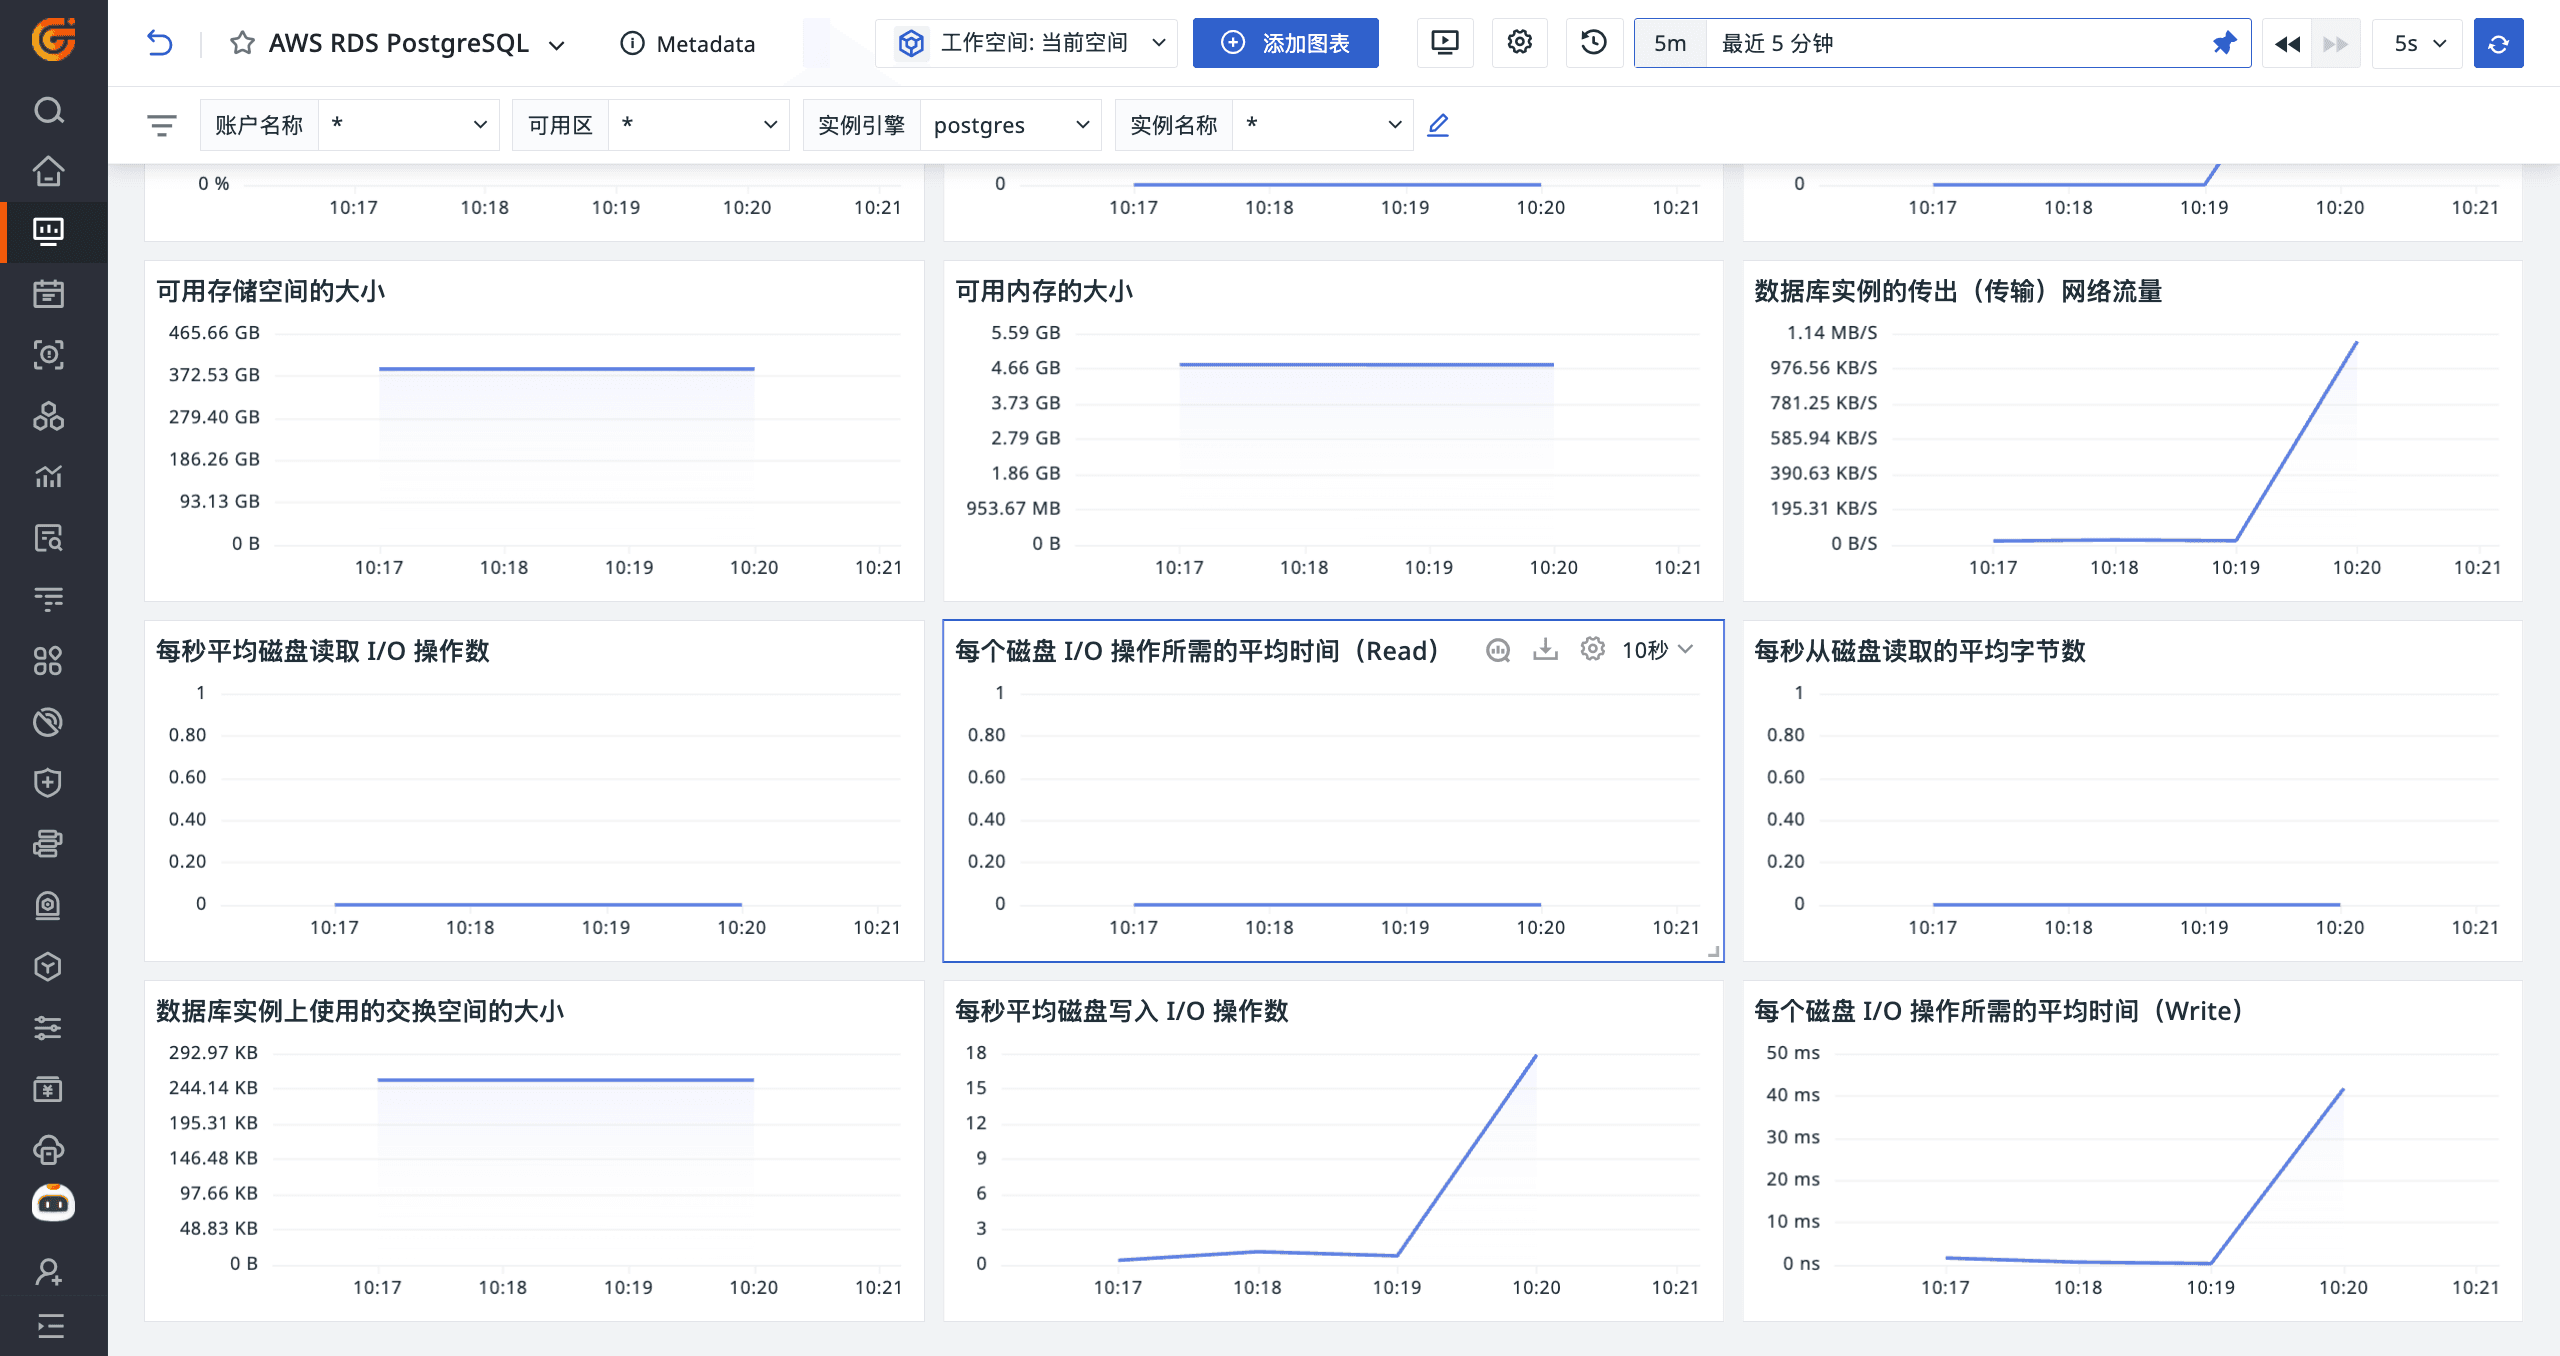Open the trace list sidebar icon
2560x1356 pixels.
(x=49, y=599)
